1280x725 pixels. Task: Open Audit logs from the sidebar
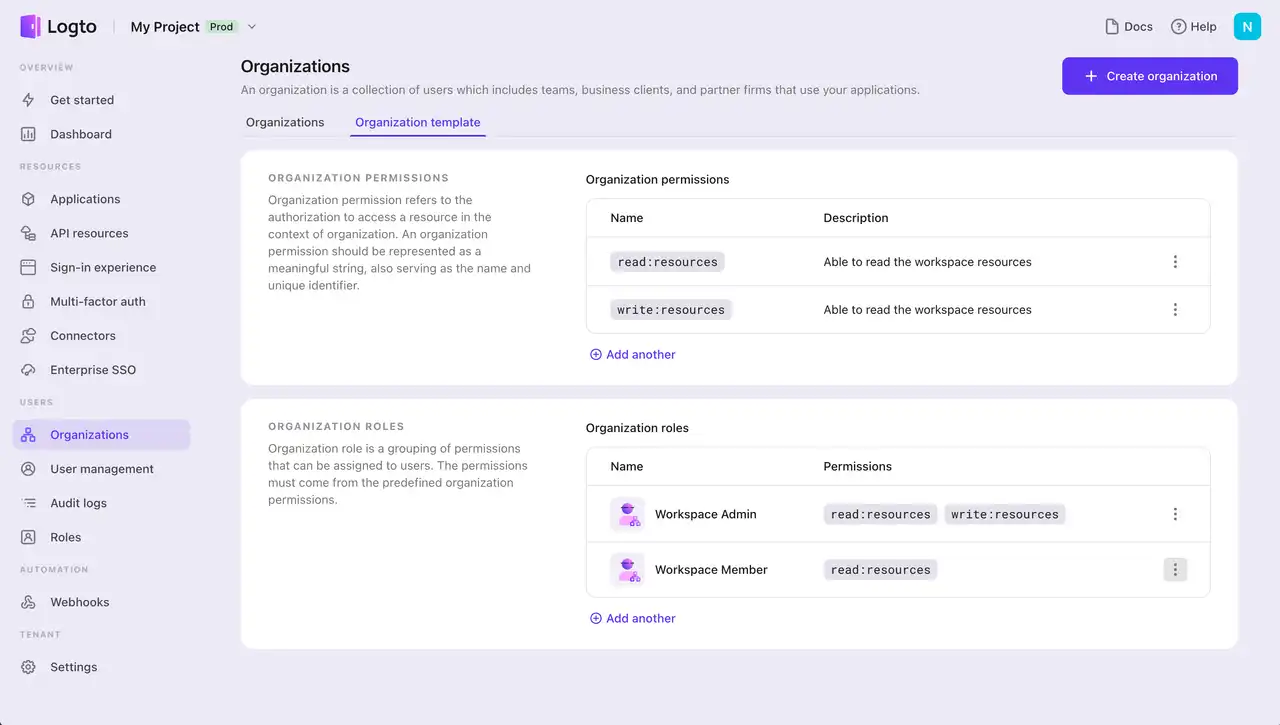80,502
